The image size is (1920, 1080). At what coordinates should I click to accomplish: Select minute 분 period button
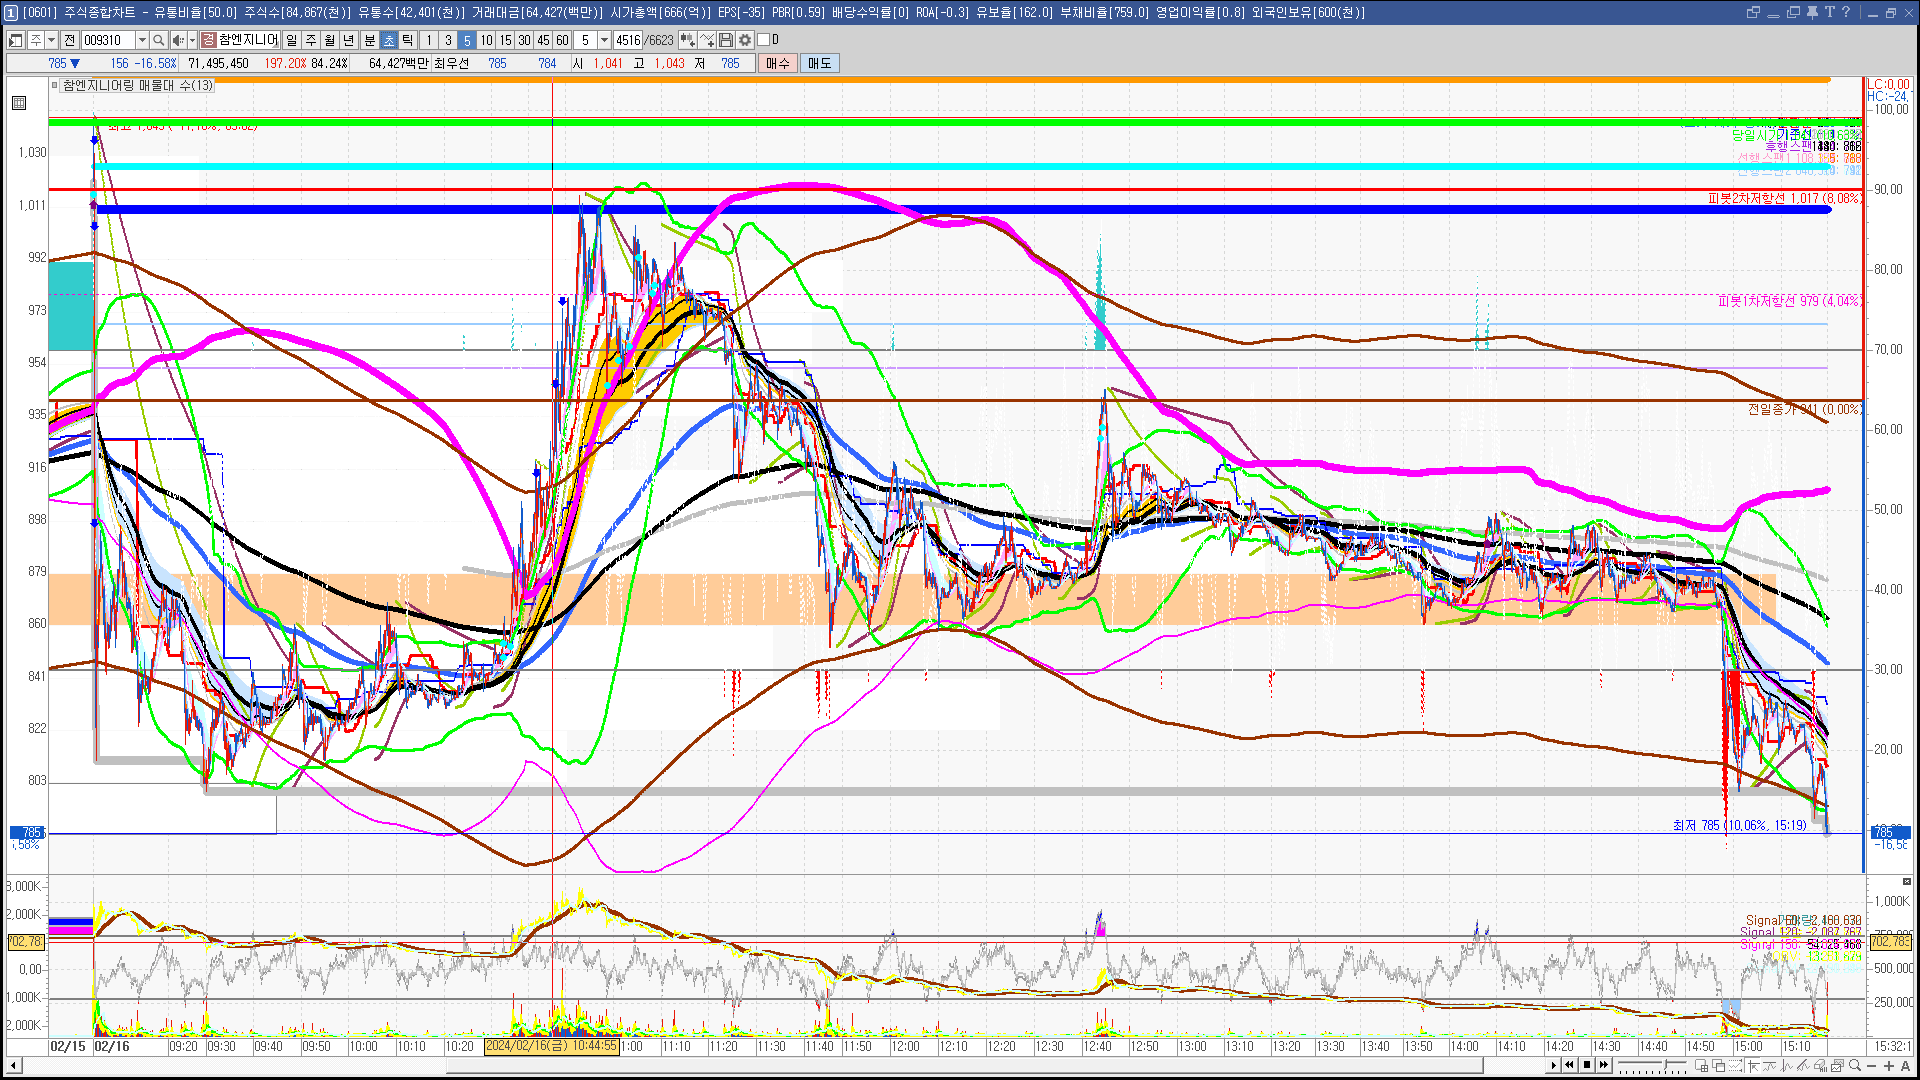369,40
